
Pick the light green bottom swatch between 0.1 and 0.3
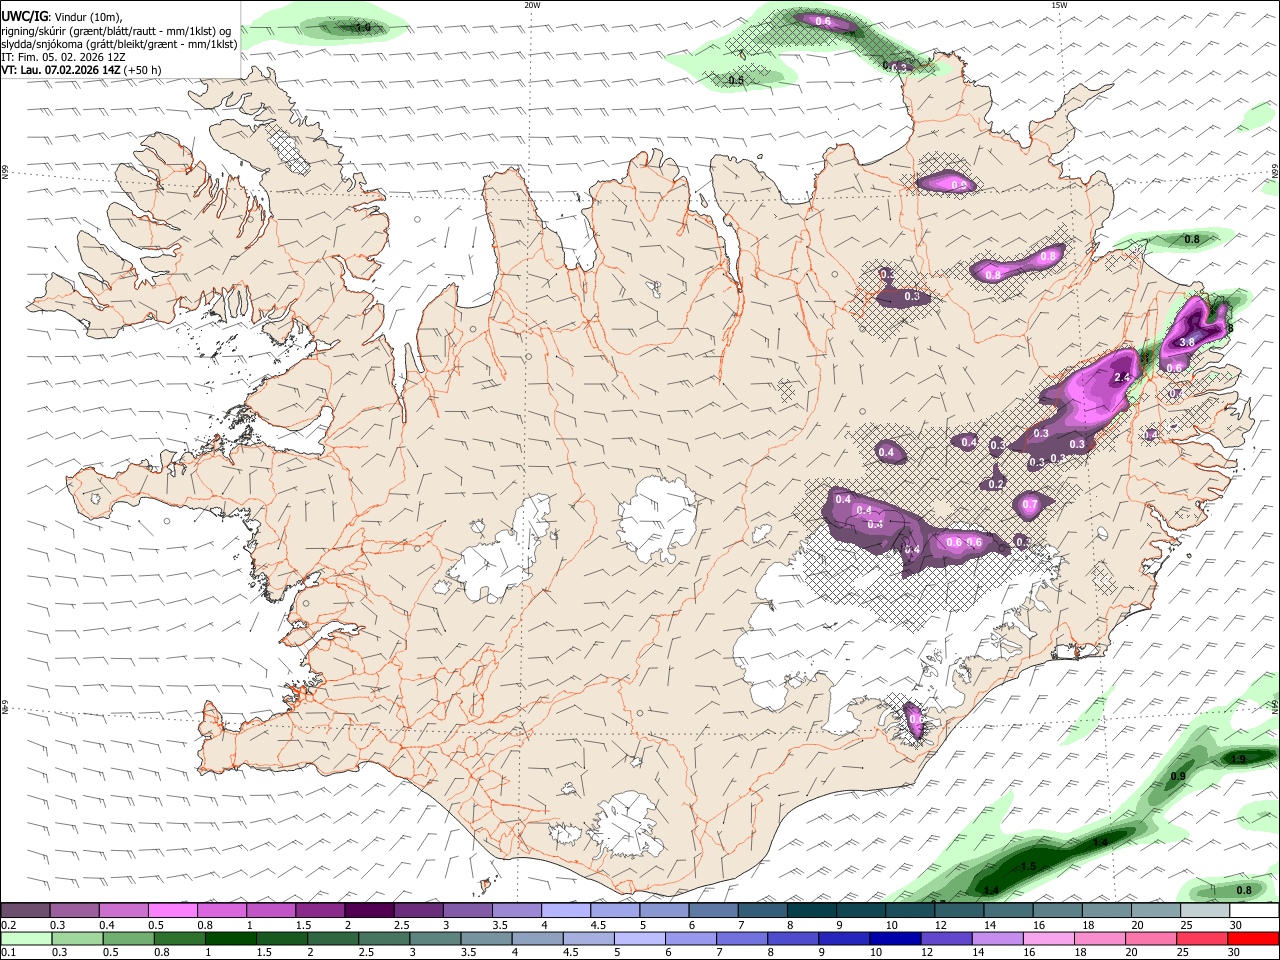(25, 939)
